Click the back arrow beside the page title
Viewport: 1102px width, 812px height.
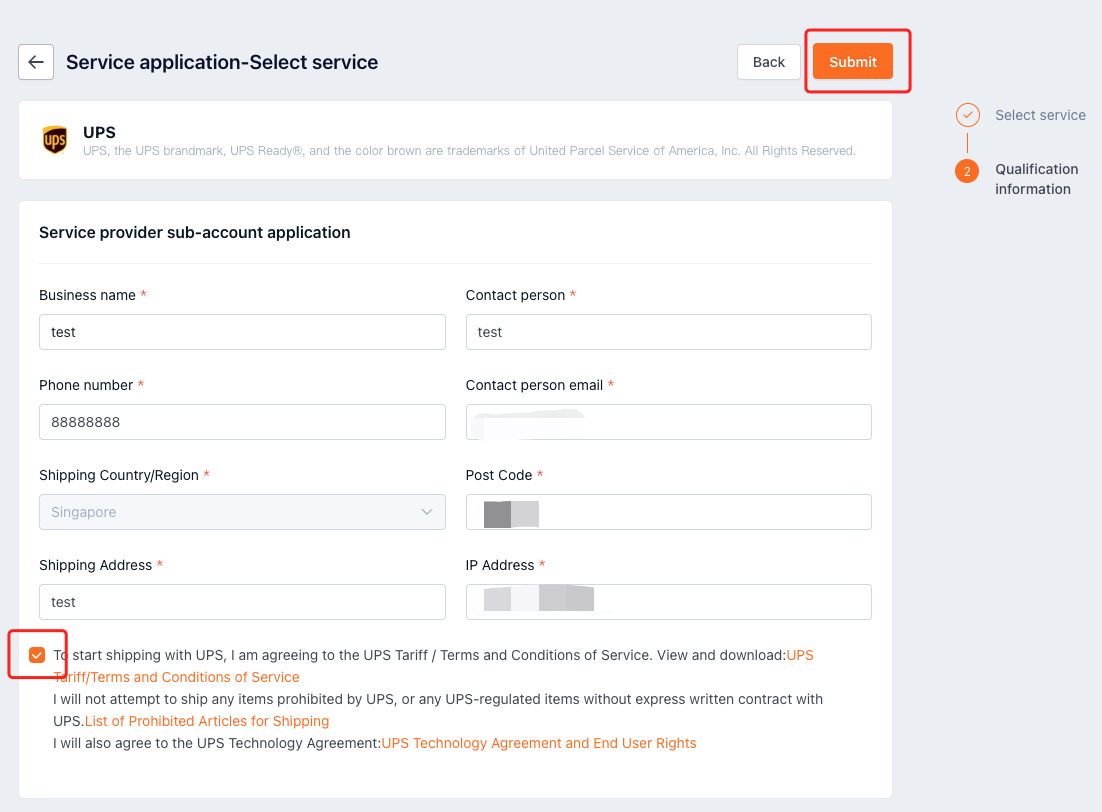click(x=35, y=61)
